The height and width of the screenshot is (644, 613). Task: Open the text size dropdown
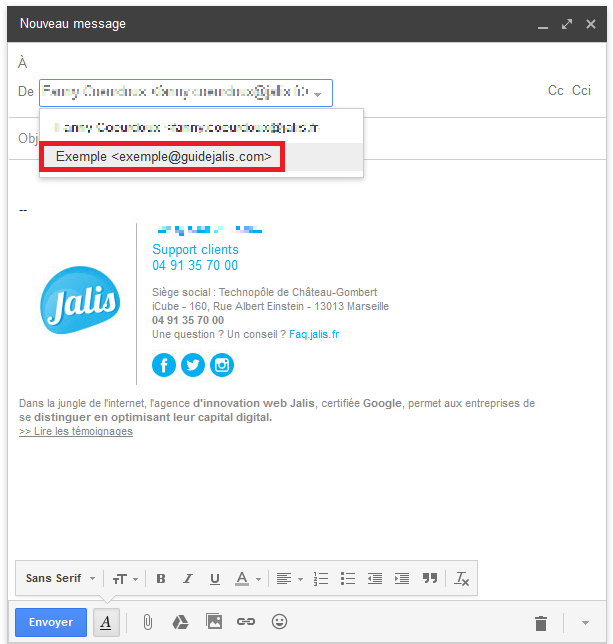[125, 578]
